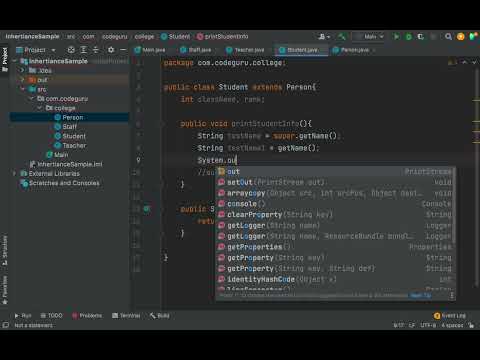The image size is (480, 360).
Task: Click the Next Tip link in completion popup
Action: 421,295
